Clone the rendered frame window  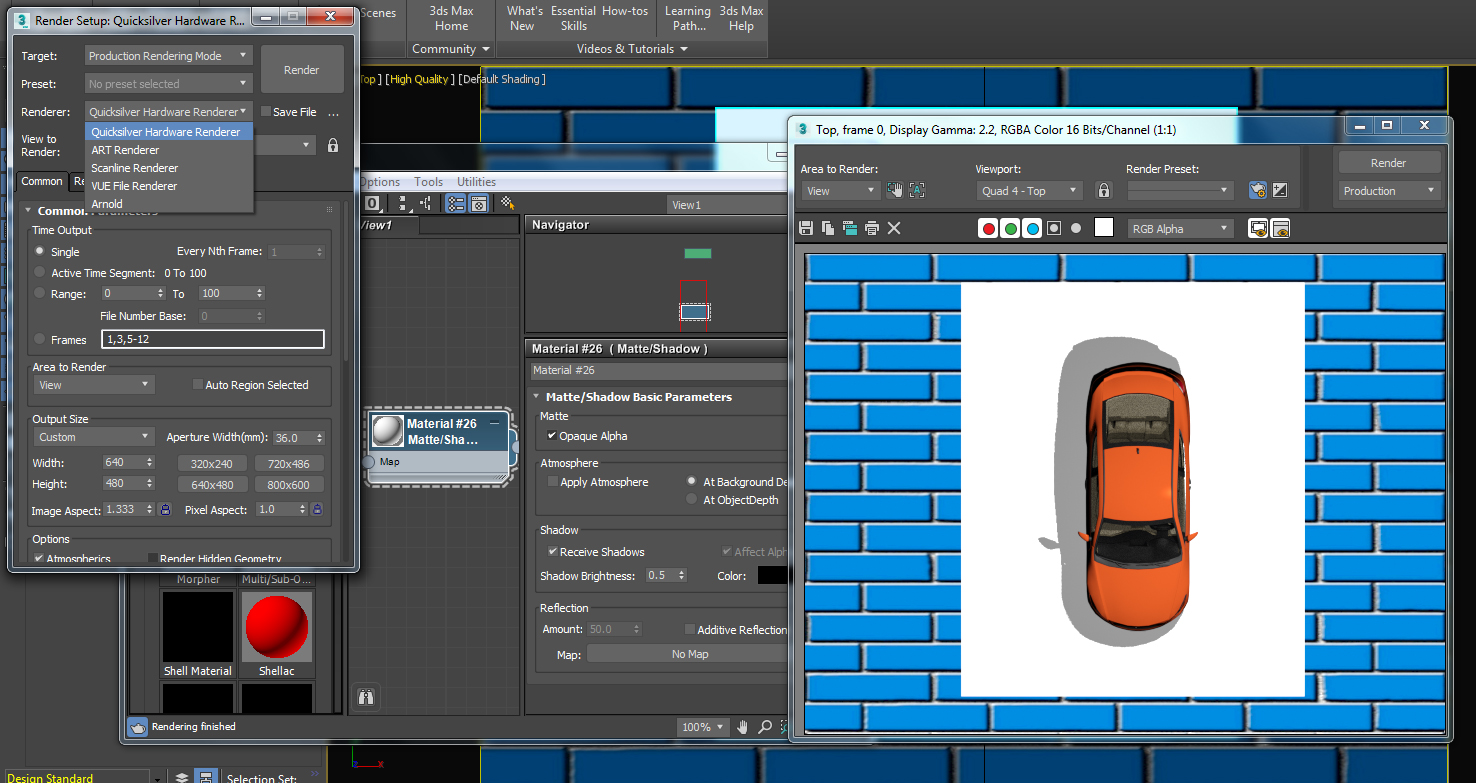848,228
